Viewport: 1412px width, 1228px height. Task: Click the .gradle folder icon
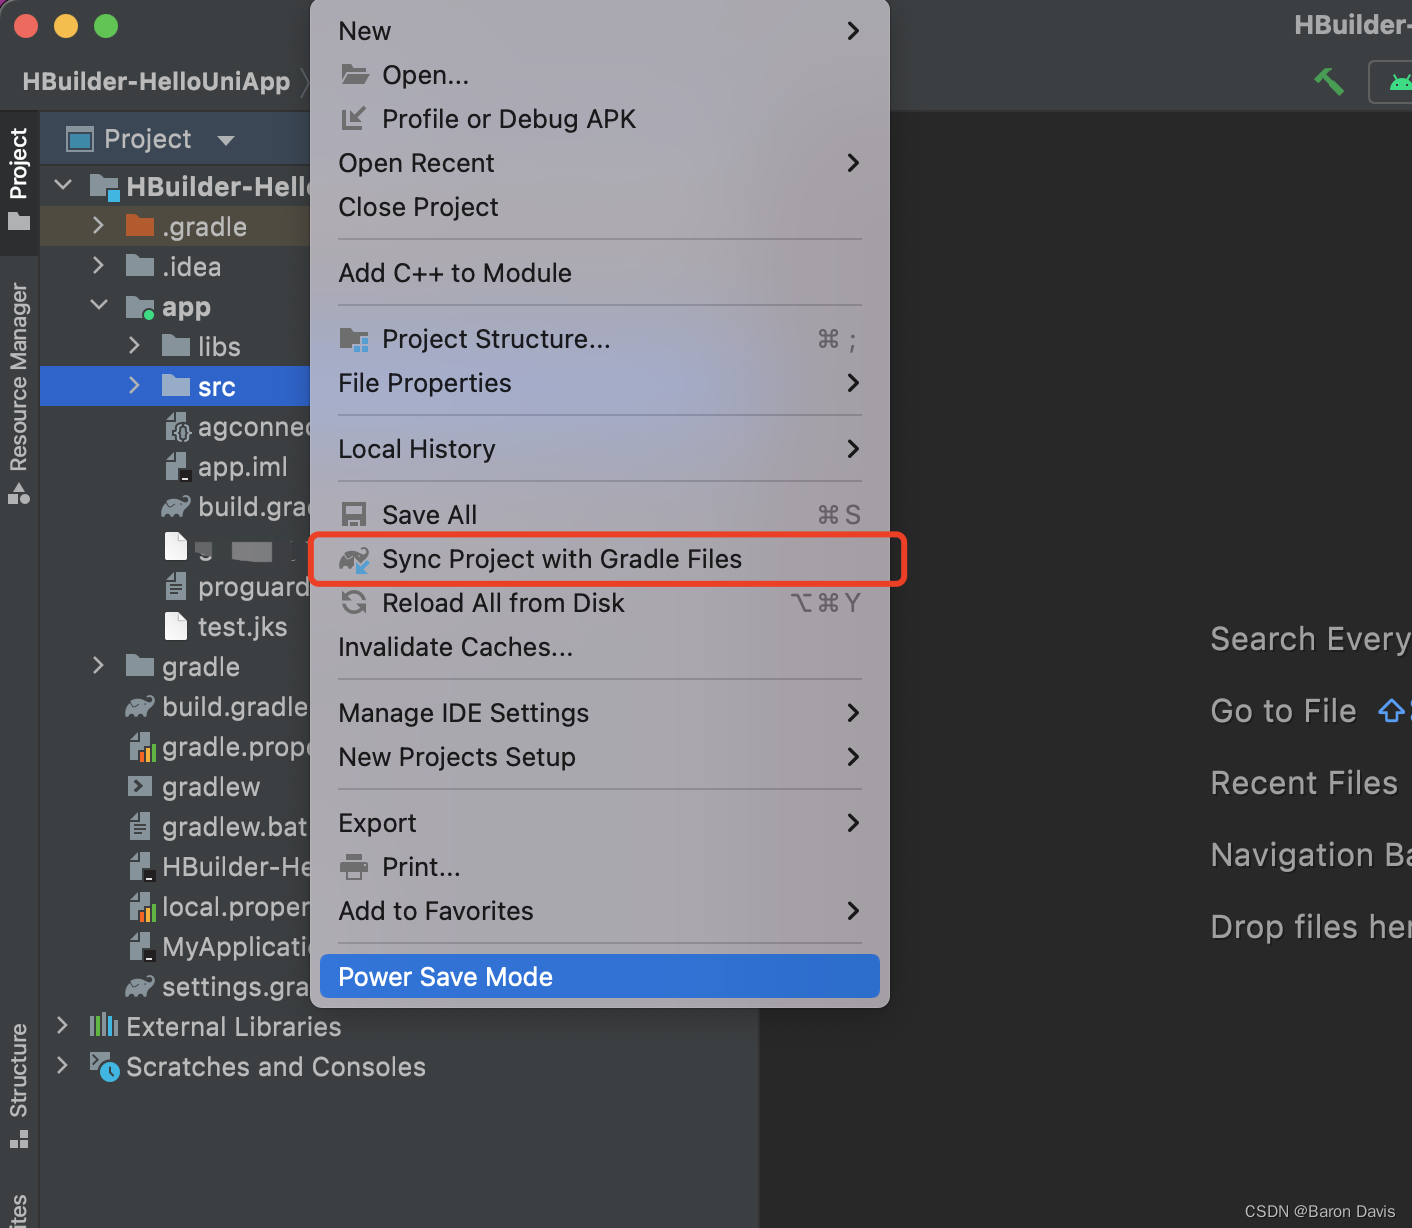coord(140,226)
